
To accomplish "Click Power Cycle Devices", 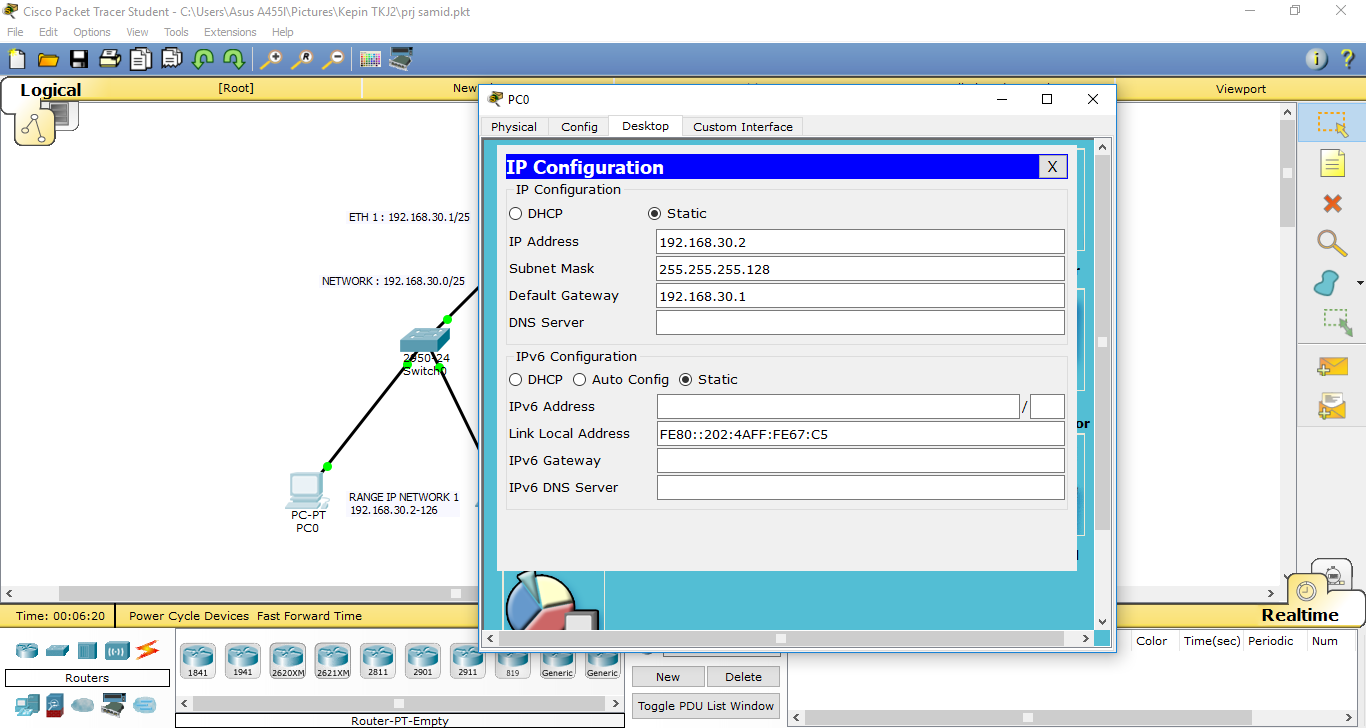I will (x=189, y=616).
